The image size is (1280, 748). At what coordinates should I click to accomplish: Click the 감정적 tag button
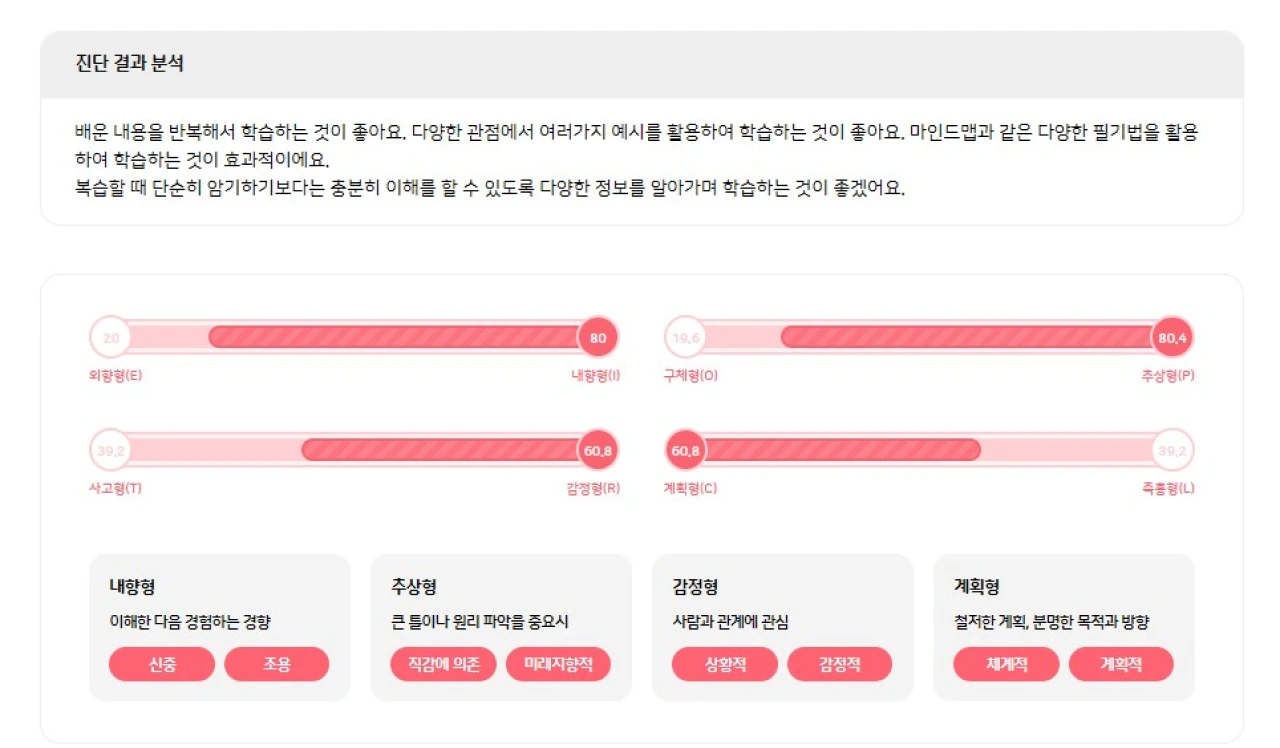tap(840, 664)
